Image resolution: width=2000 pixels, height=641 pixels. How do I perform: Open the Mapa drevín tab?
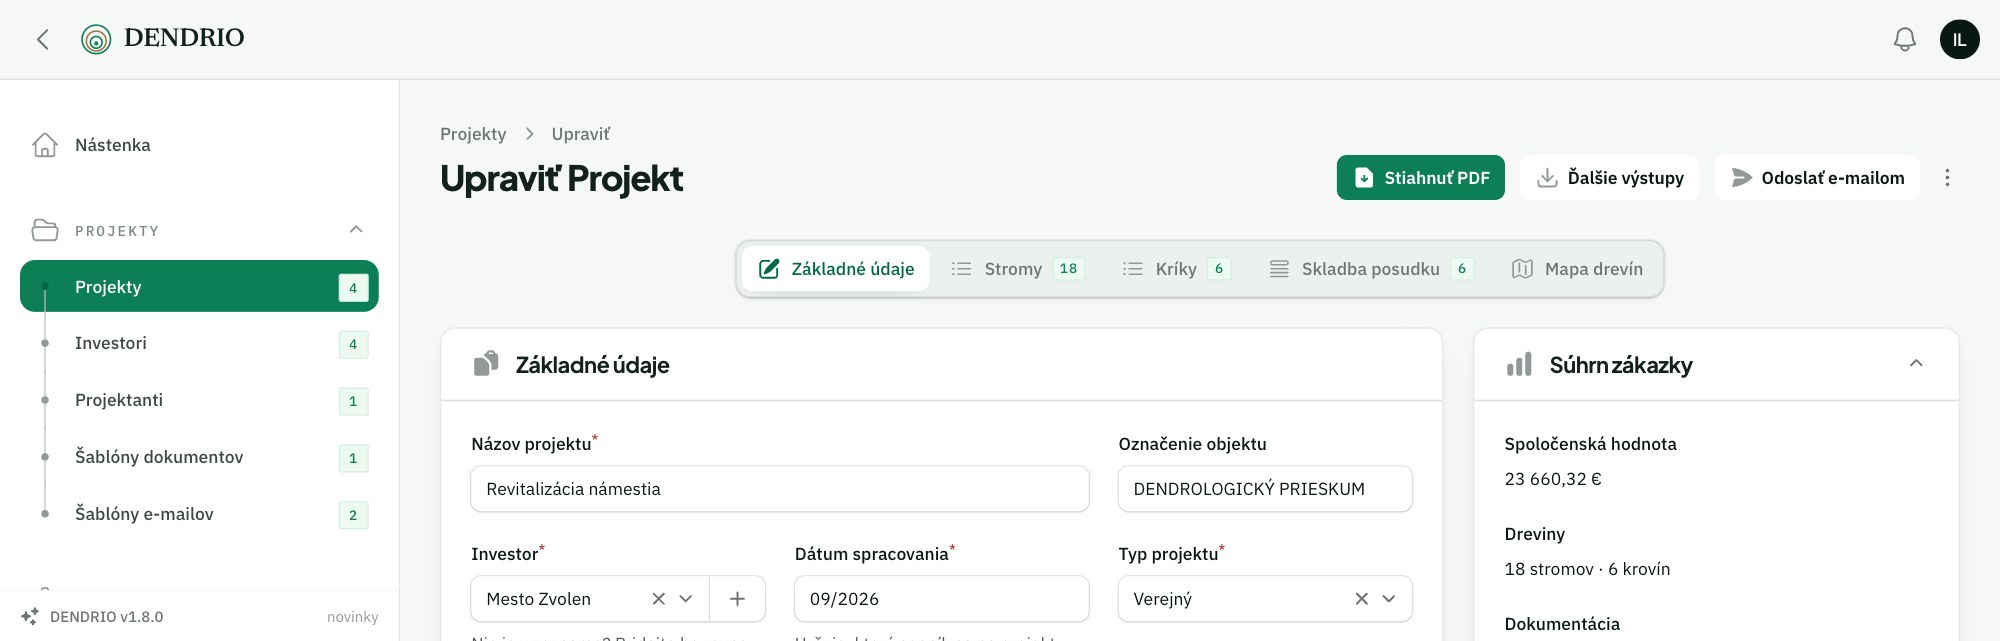click(x=1578, y=269)
